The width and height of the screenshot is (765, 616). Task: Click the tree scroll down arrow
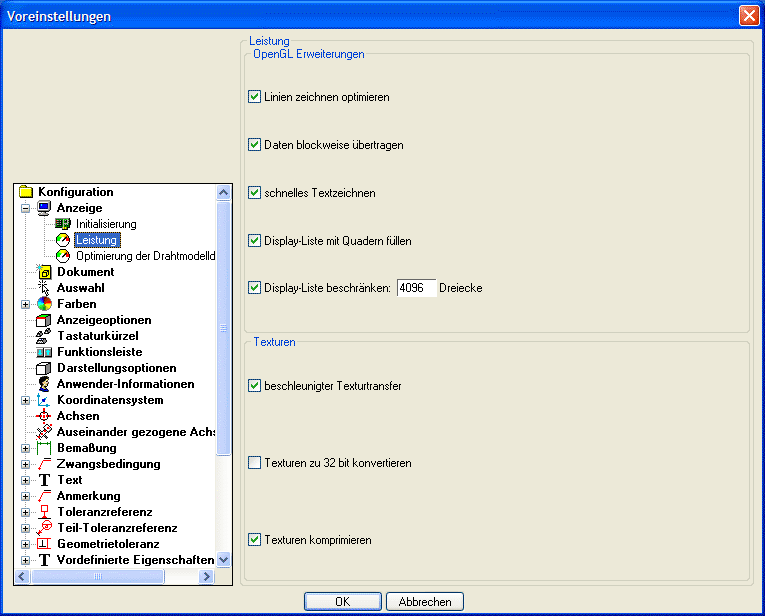pos(223,559)
